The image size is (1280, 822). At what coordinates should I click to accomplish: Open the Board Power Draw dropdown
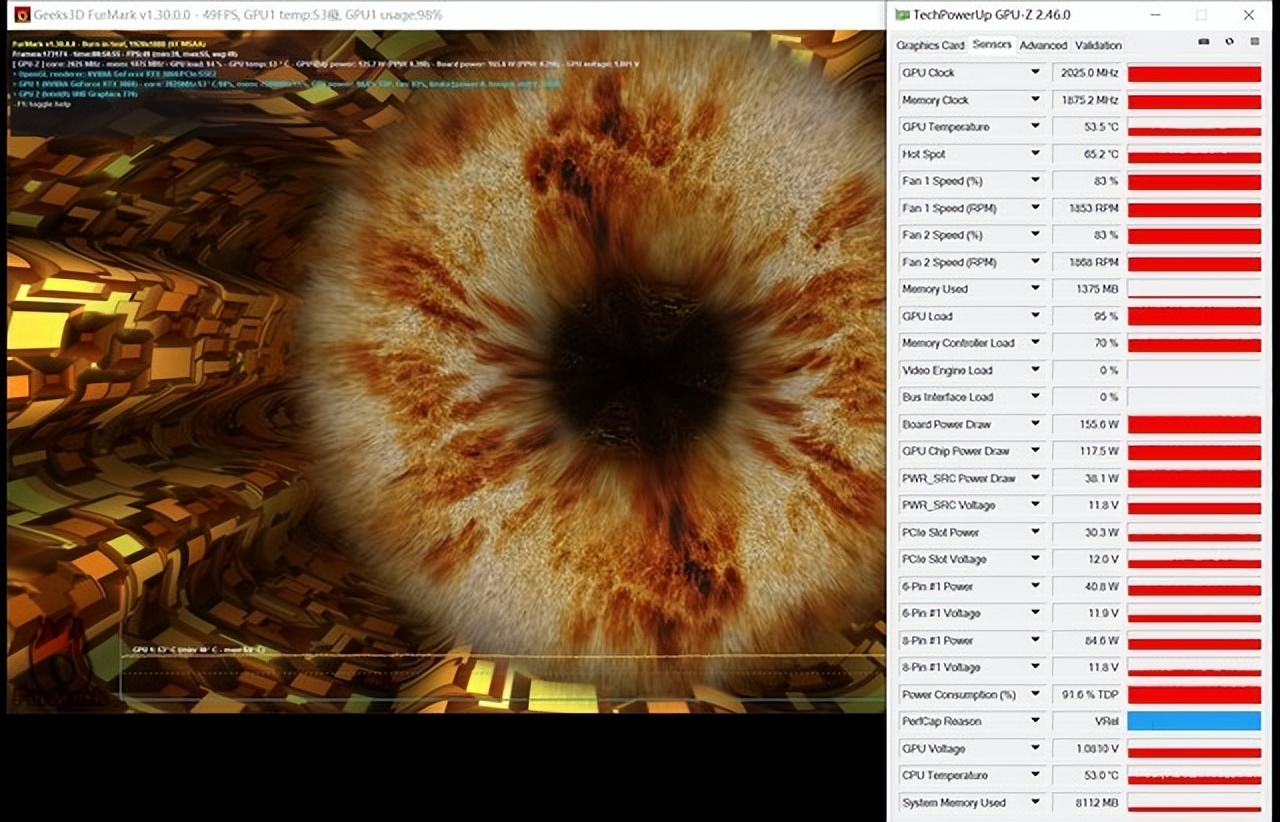pyautogui.click(x=1035, y=424)
